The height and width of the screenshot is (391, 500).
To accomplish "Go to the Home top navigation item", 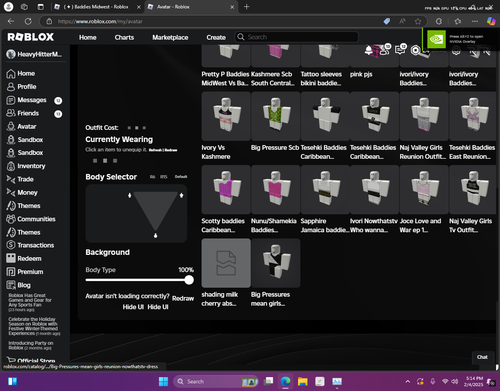I will coord(88,37).
